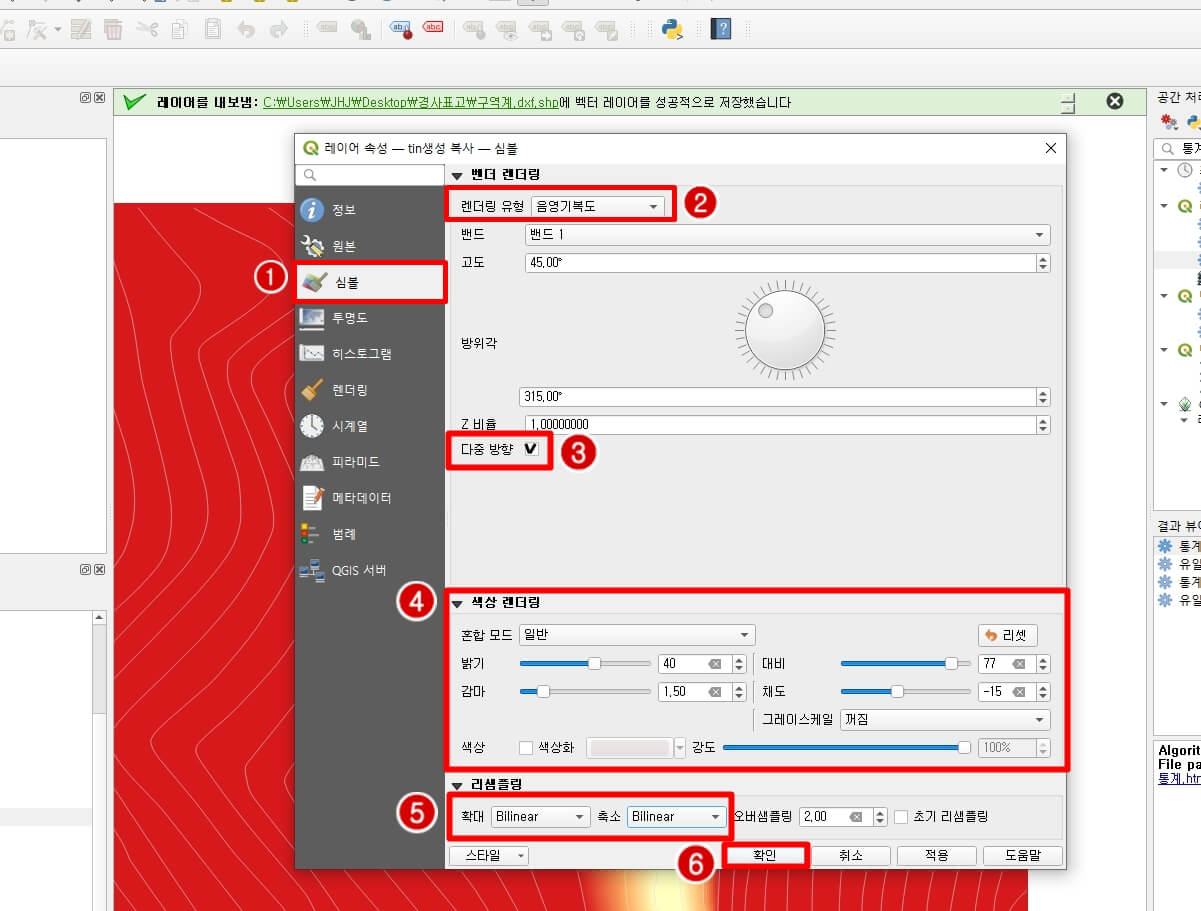
Task: Clear the 감마 value with its clear icon
Action: click(x=715, y=692)
